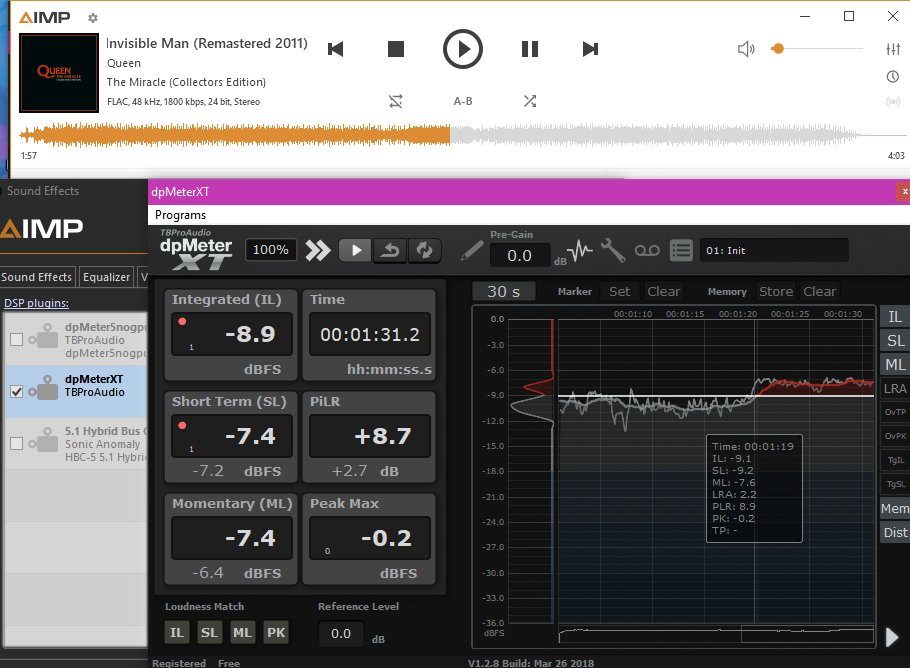The width and height of the screenshot is (910, 668).
Task: Click Loudness Match ML button
Action: [x=242, y=633]
